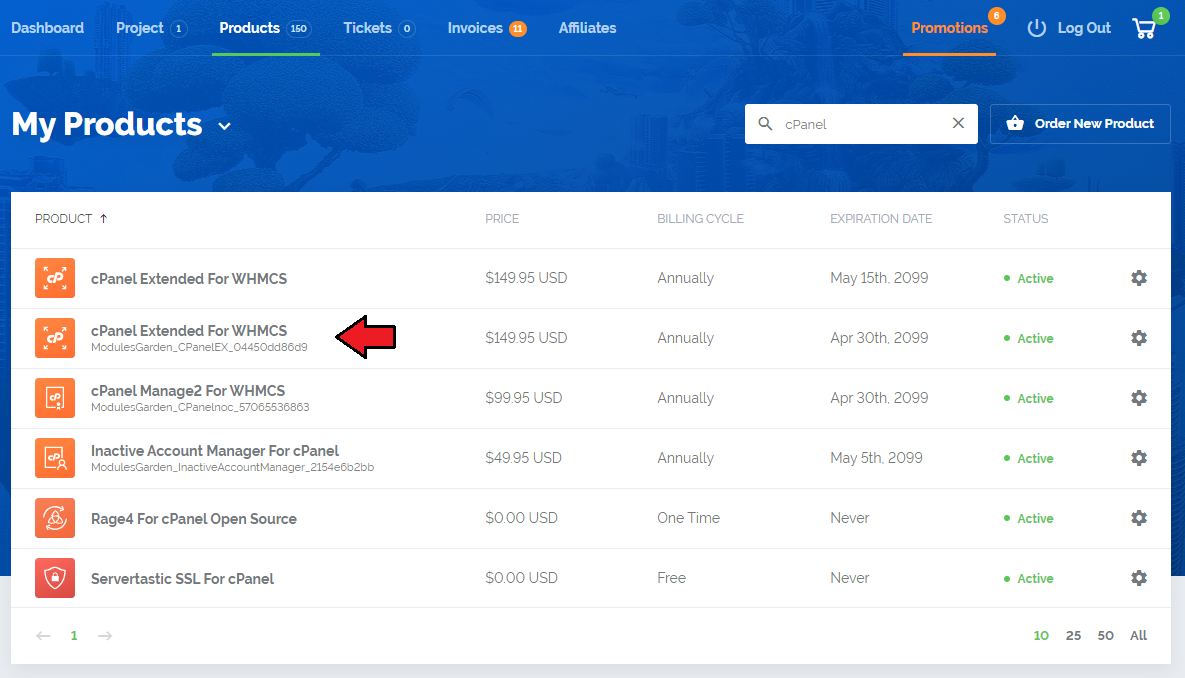Image resolution: width=1185 pixels, height=678 pixels.
Task: Click license key ModulesGarden_InactiveAccountManager_2154e6b2bb
Action: pyautogui.click(x=232, y=468)
